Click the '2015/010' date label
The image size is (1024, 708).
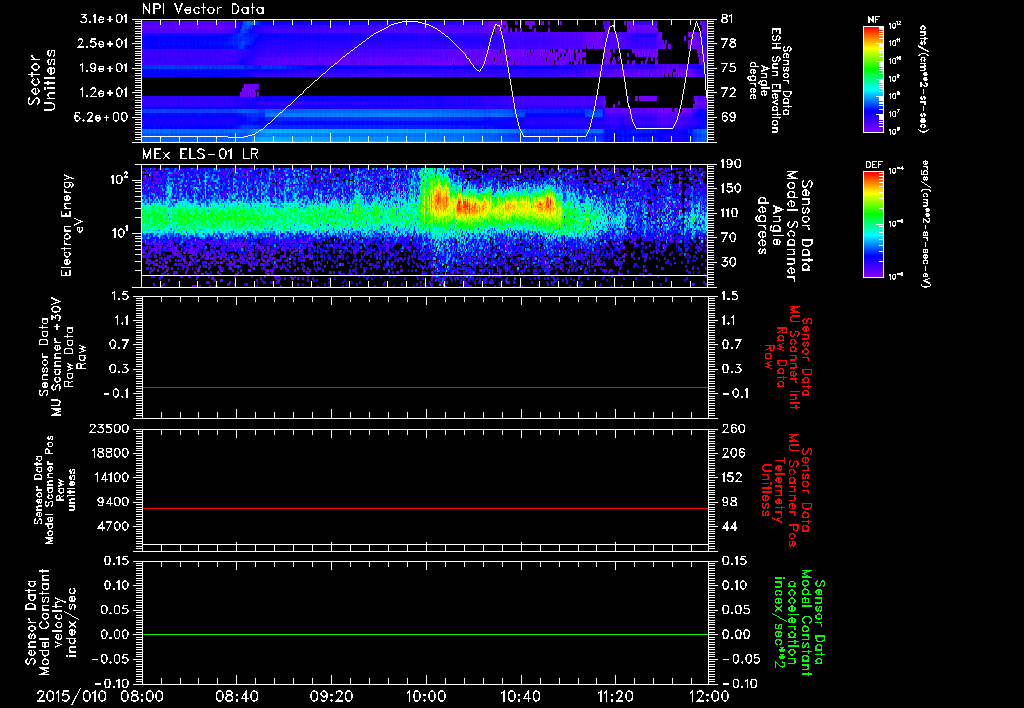[71, 696]
